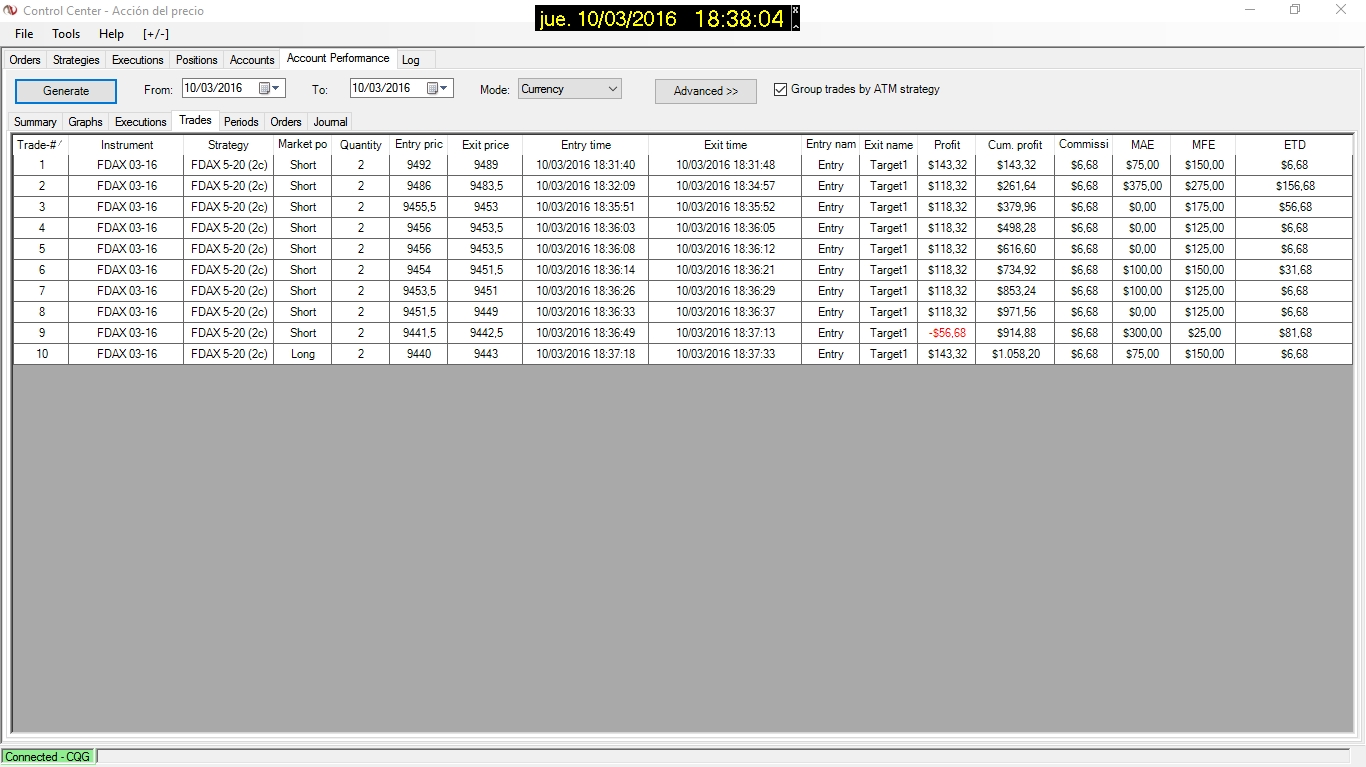Close the clock overlay with its small x

coord(795,10)
